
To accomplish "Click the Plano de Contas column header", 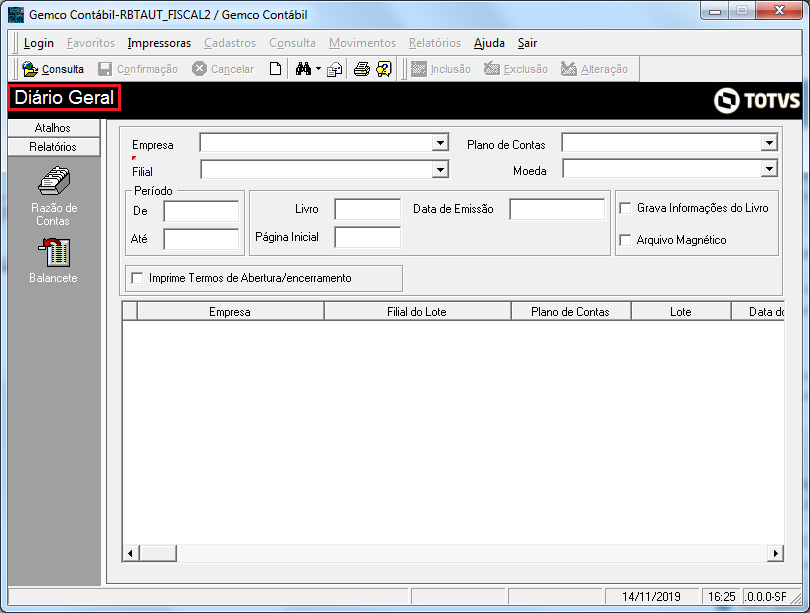I will [571, 312].
